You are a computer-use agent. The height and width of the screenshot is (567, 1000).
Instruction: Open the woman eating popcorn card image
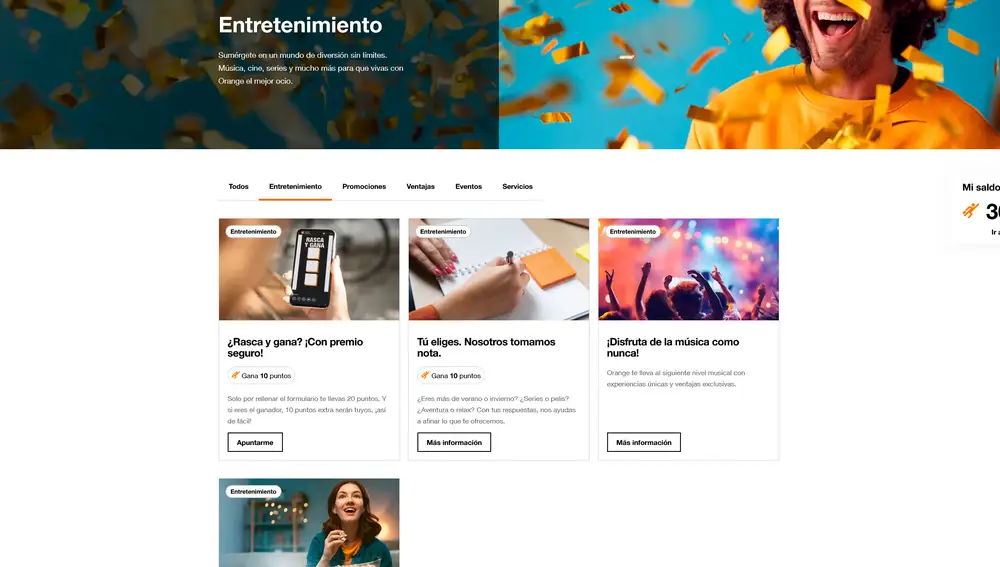pyautogui.click(x=309, y=522)
